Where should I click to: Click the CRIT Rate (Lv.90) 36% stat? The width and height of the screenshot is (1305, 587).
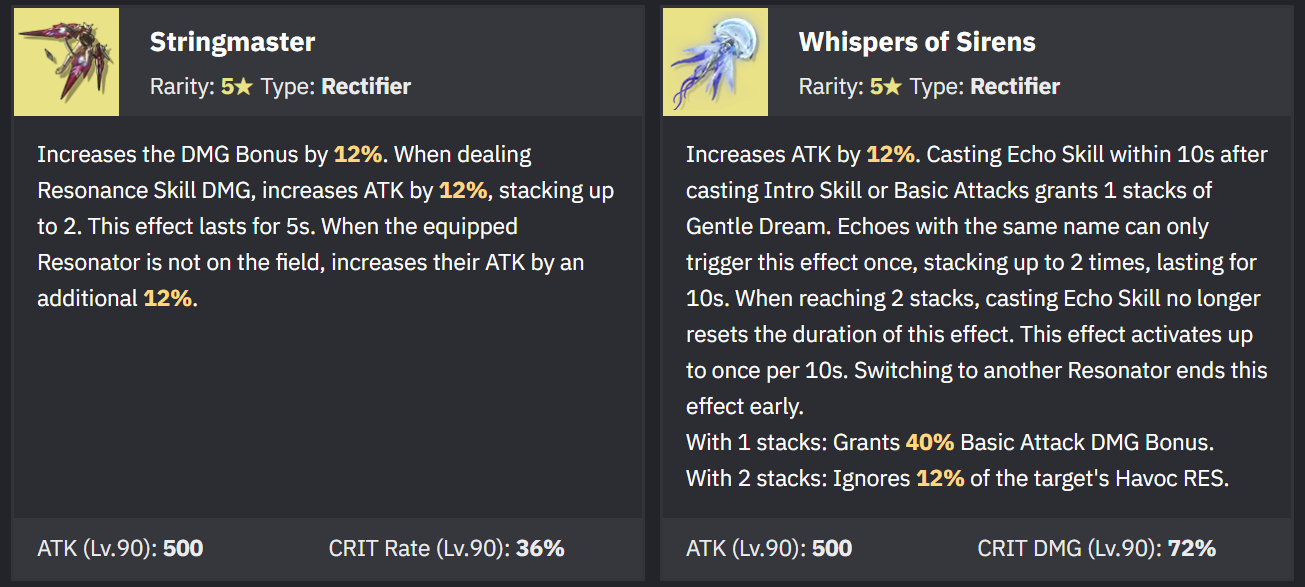coord(447,548)
